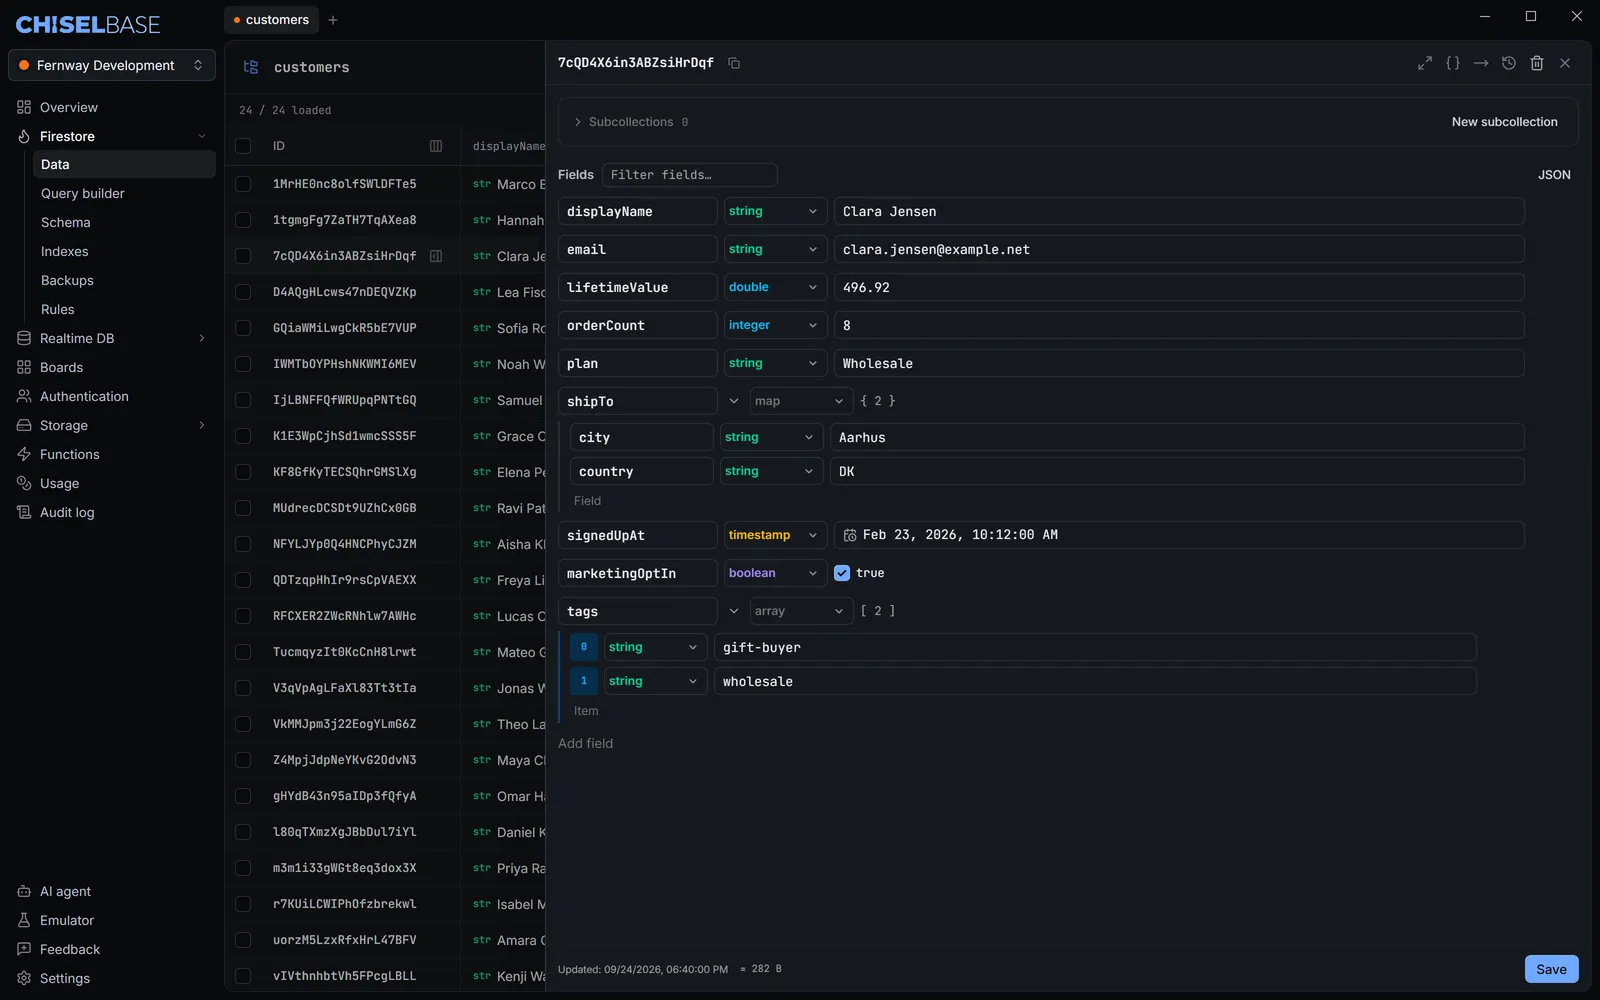Click New subcollection
Image resolution: width=1600 pixels, height=1000 pixels.
(x=1504, y=122)
